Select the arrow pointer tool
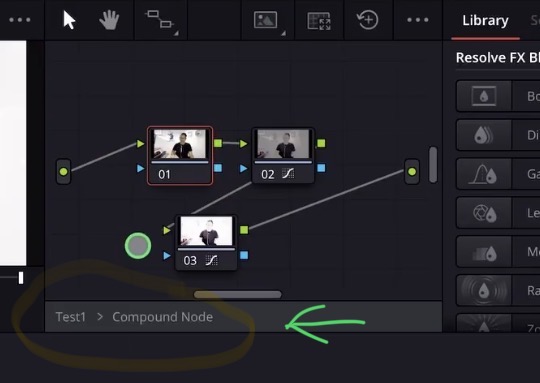This screenshot has width=540, height=383. coord(69,20)
